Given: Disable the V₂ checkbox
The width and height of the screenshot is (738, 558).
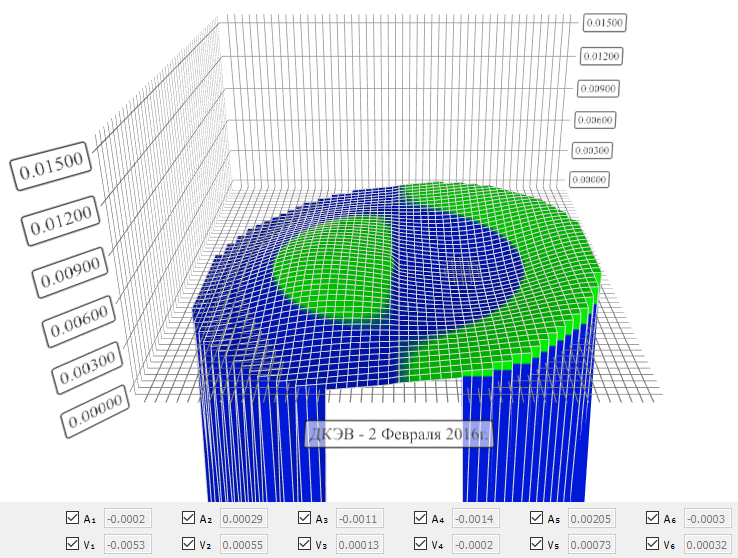Looking at the screenshot, I should (x=189, y=544).
